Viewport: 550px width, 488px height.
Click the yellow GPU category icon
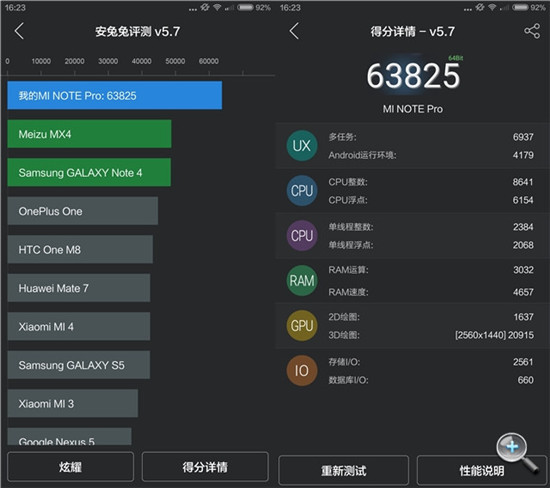[302, 326]
